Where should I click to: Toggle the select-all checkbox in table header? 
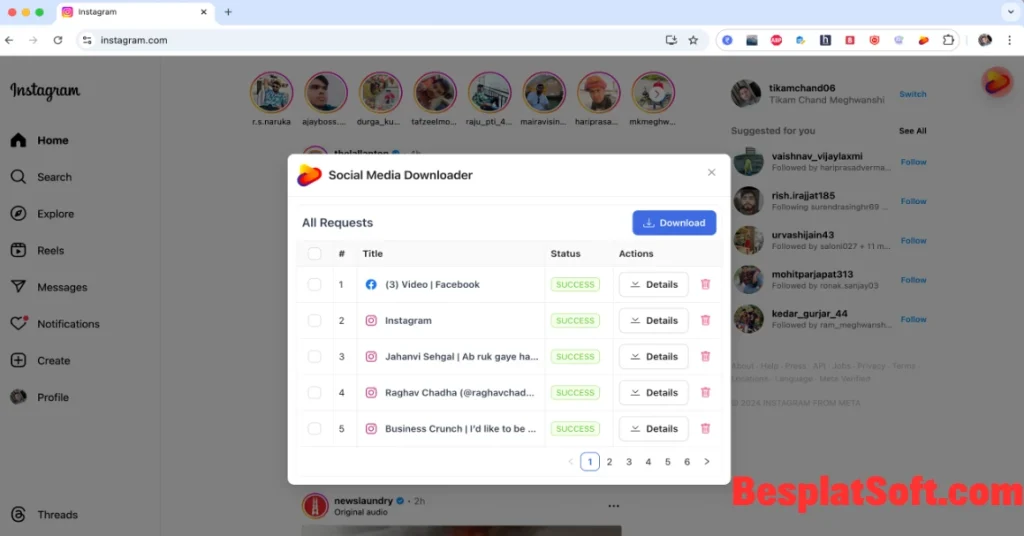314,254
